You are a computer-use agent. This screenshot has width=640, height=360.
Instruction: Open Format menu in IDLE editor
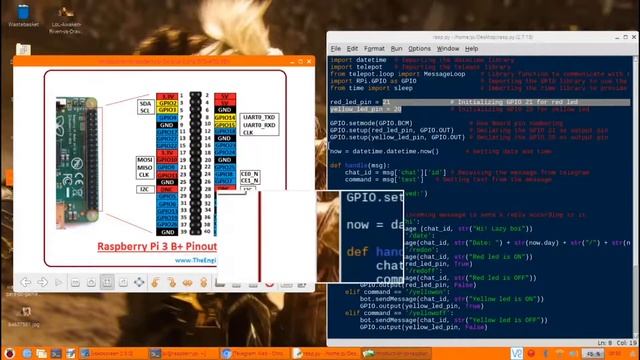coord(374,49)
